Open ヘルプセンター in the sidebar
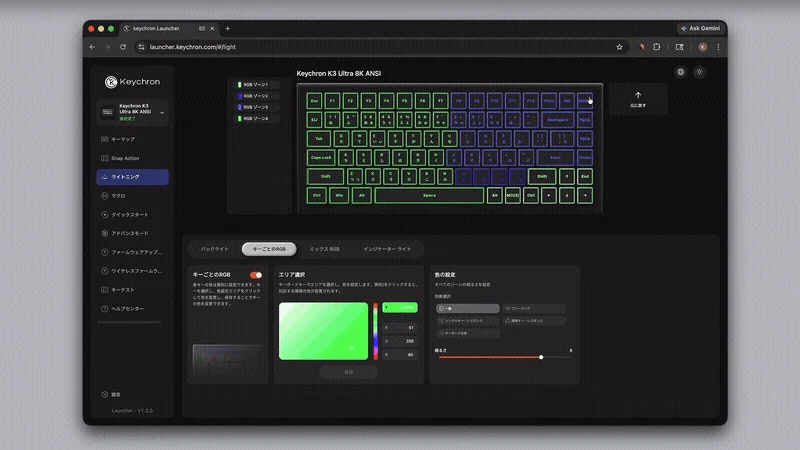This screenshot has width=800, height=450. point(132,309)
